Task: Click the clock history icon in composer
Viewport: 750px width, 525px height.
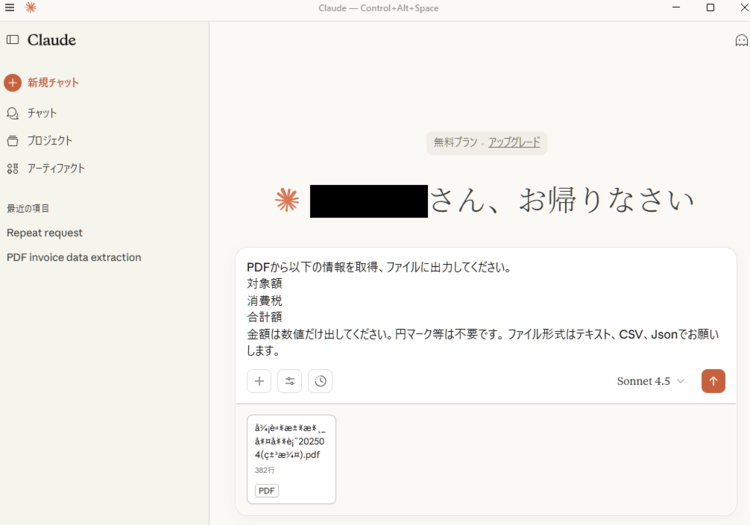Action: coord(320,381)
